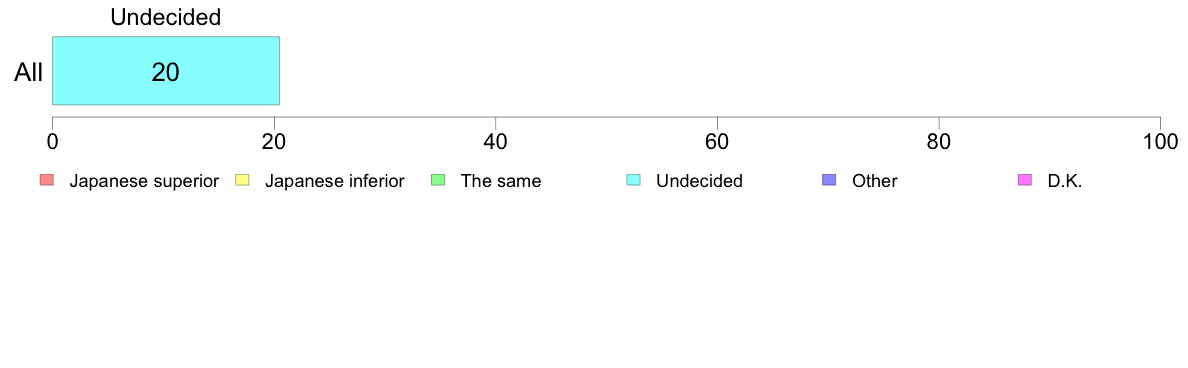
Task: Click the Undecided label above the bar
Action: tap(166, 17)
